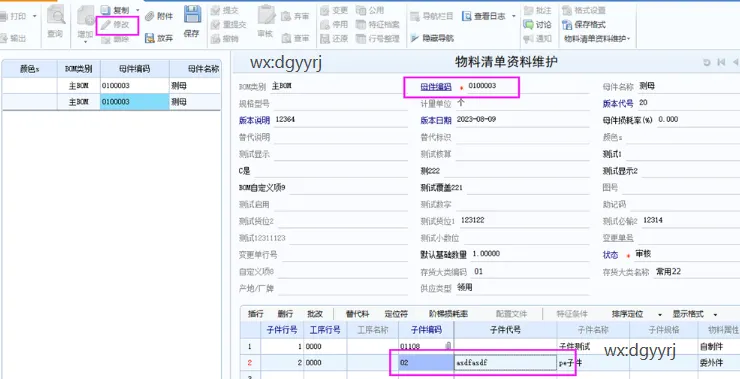740x379 pixels.
Task: Click the 输出 export icon
Action: (x=4, y=38)
